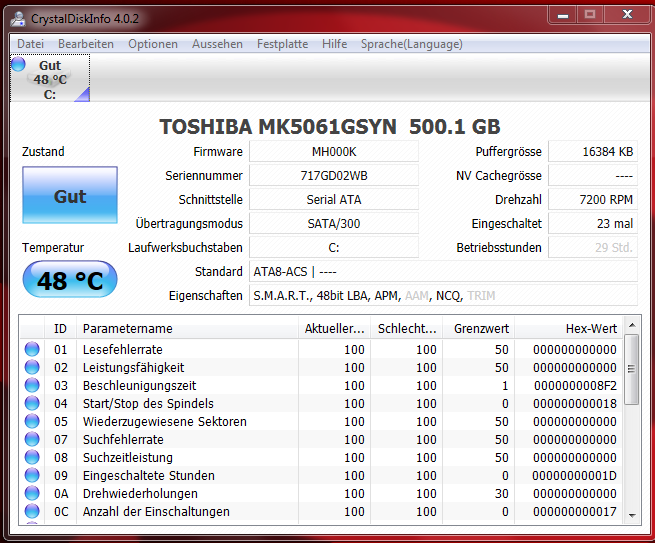Click the Aktueller... column header
655x543 pixels.
pyautogui.click(x=335, y=328)
